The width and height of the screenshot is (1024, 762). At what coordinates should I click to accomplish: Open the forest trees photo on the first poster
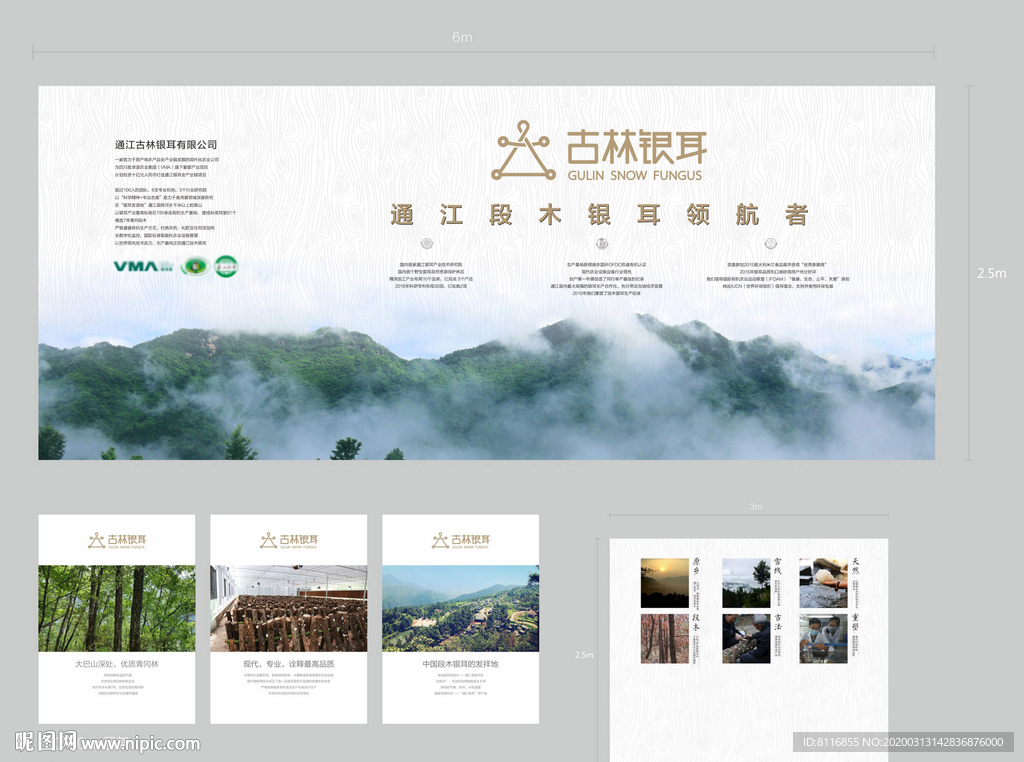(117, 609)
